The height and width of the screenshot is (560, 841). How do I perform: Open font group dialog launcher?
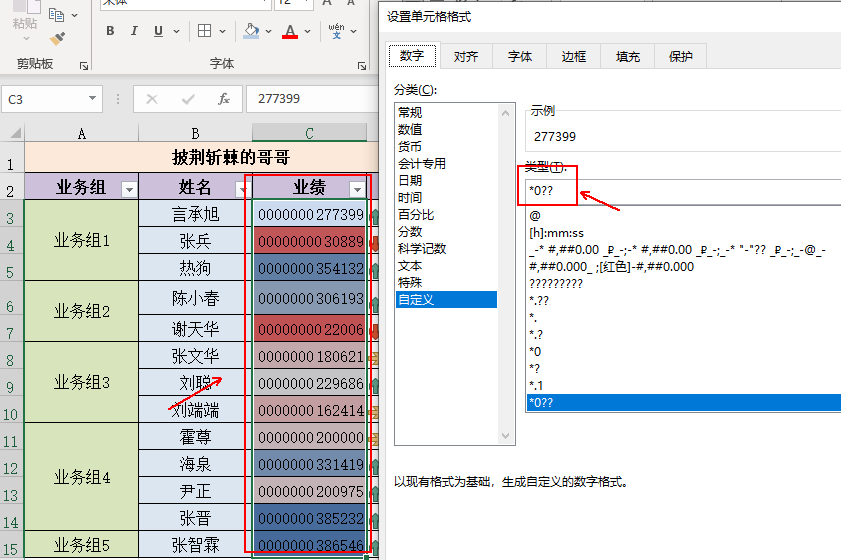pos(362,65)
